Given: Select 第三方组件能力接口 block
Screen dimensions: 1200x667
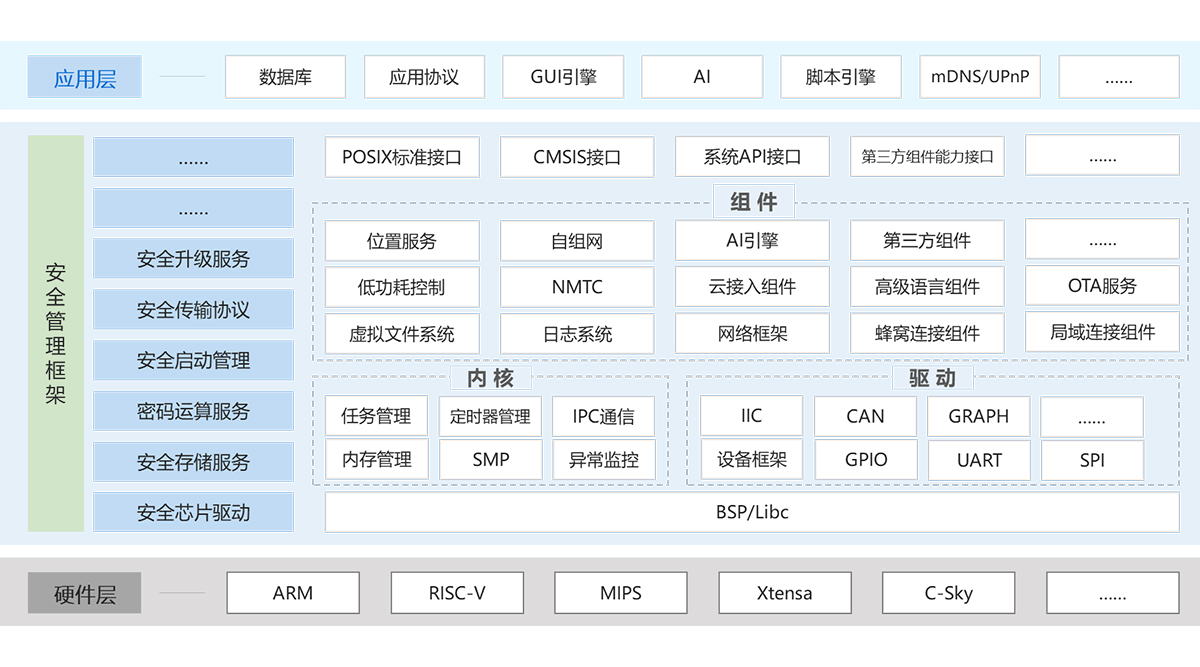Looking at the screenshot, I should pos(927,157).
